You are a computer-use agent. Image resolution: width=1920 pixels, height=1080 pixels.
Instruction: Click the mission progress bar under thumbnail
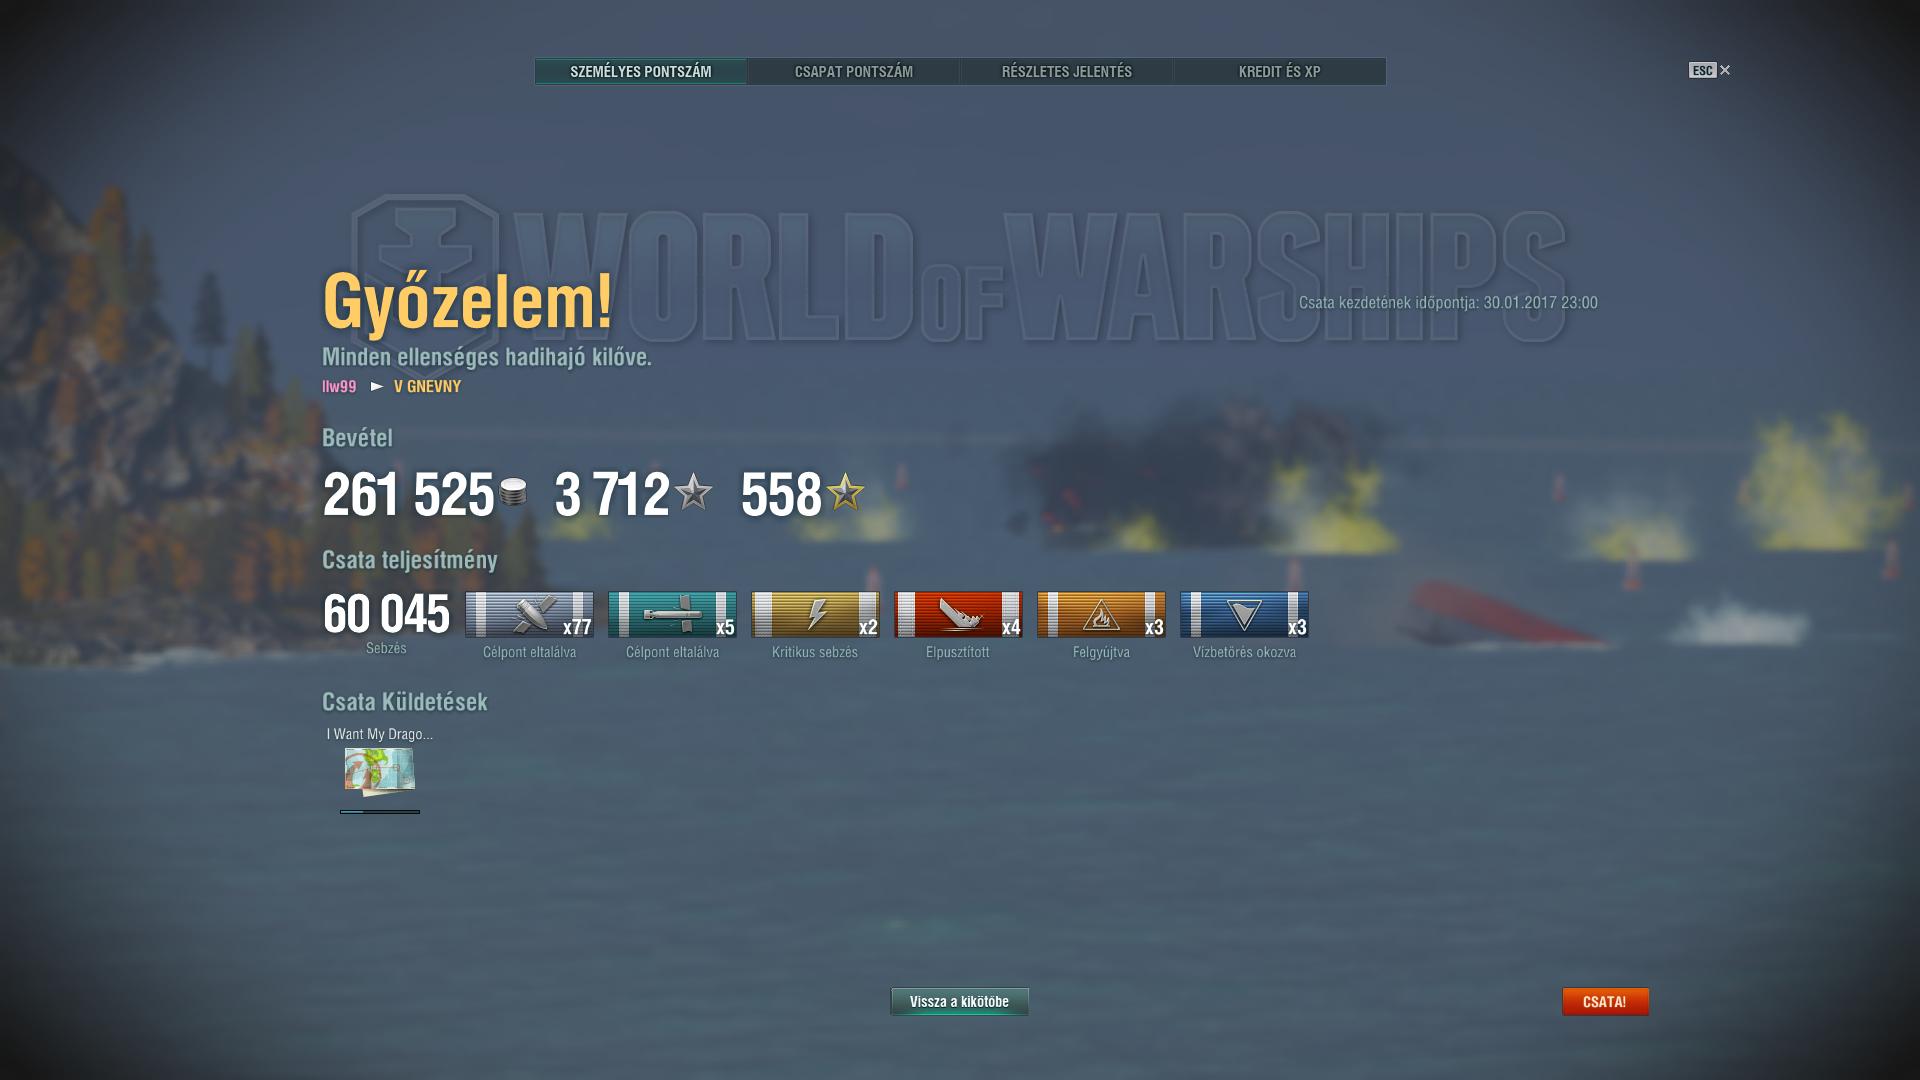[x=380, y=812]
